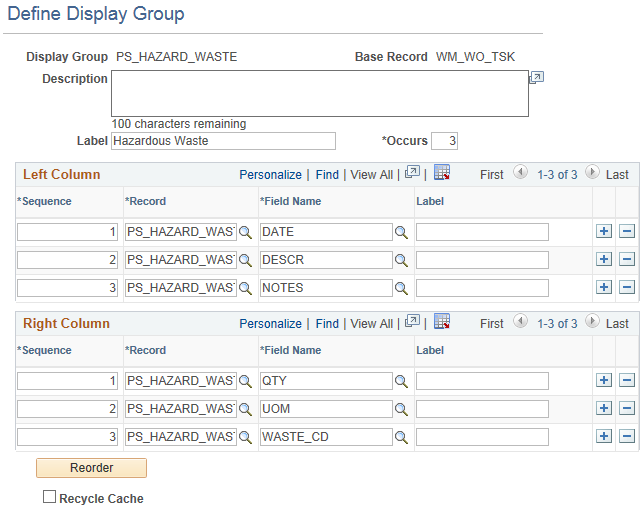Open Description field in pop-out window
The width and height of the screenshot is (644, 510).
point(536,77)
